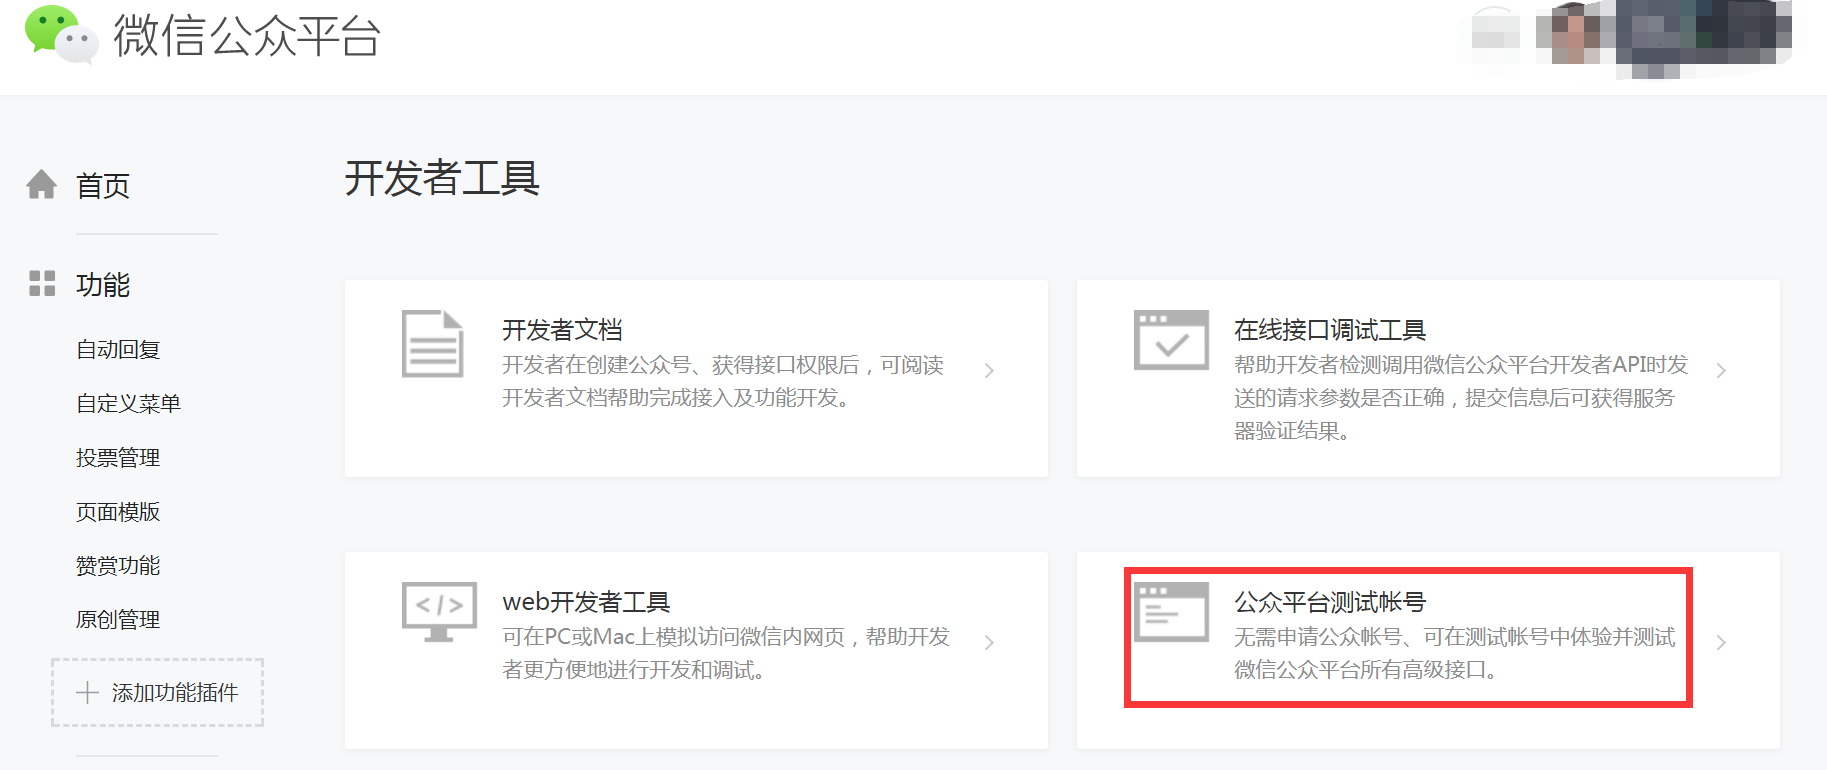Click the plus icon in 添加功能插件
The image size is (1827, 770).
[87, 692]
